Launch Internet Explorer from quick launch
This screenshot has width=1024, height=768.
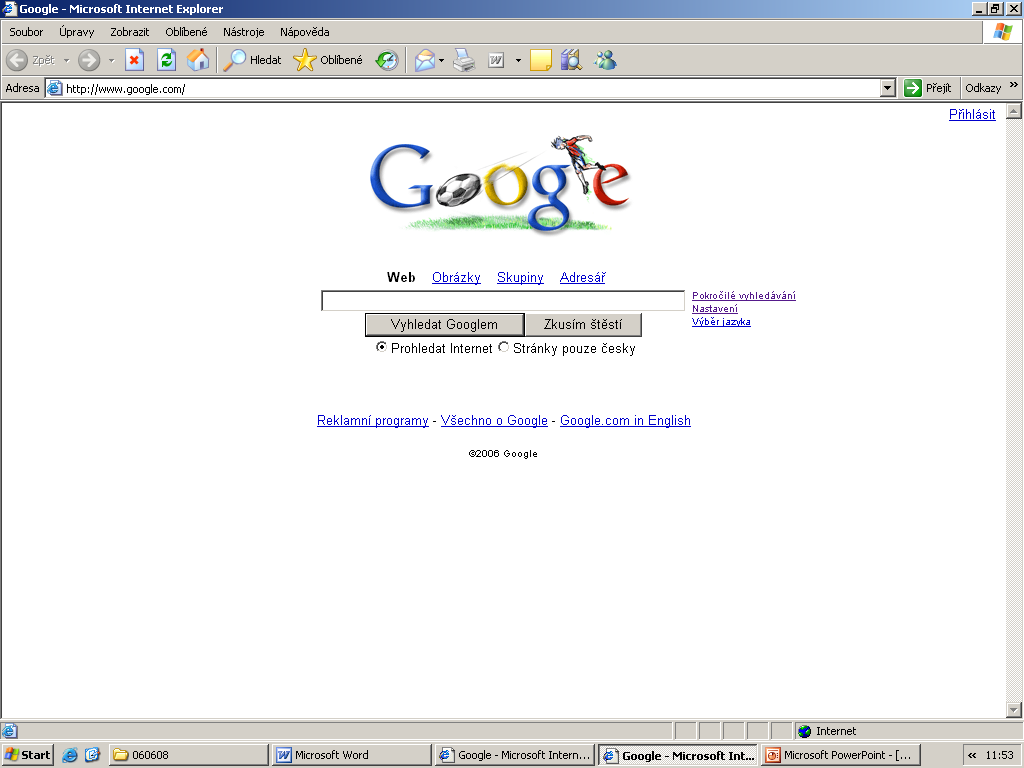click(69, 755)
